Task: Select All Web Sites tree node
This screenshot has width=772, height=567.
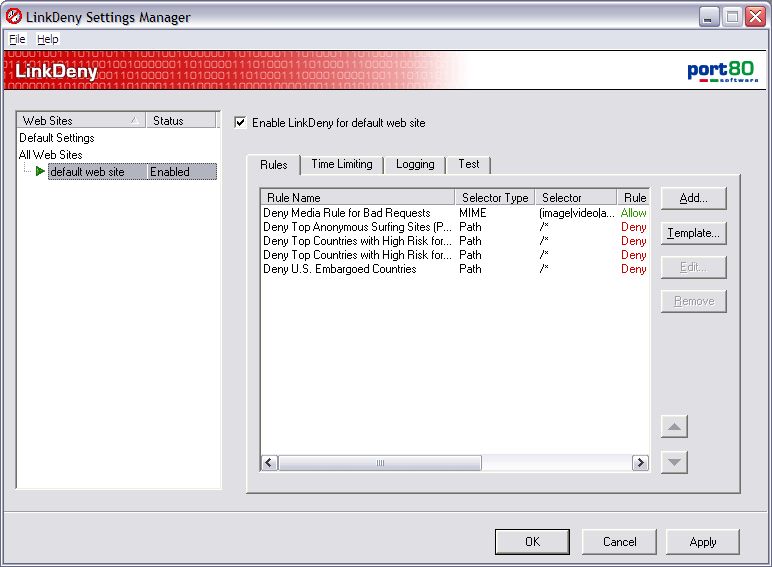Action: (51, 155)
